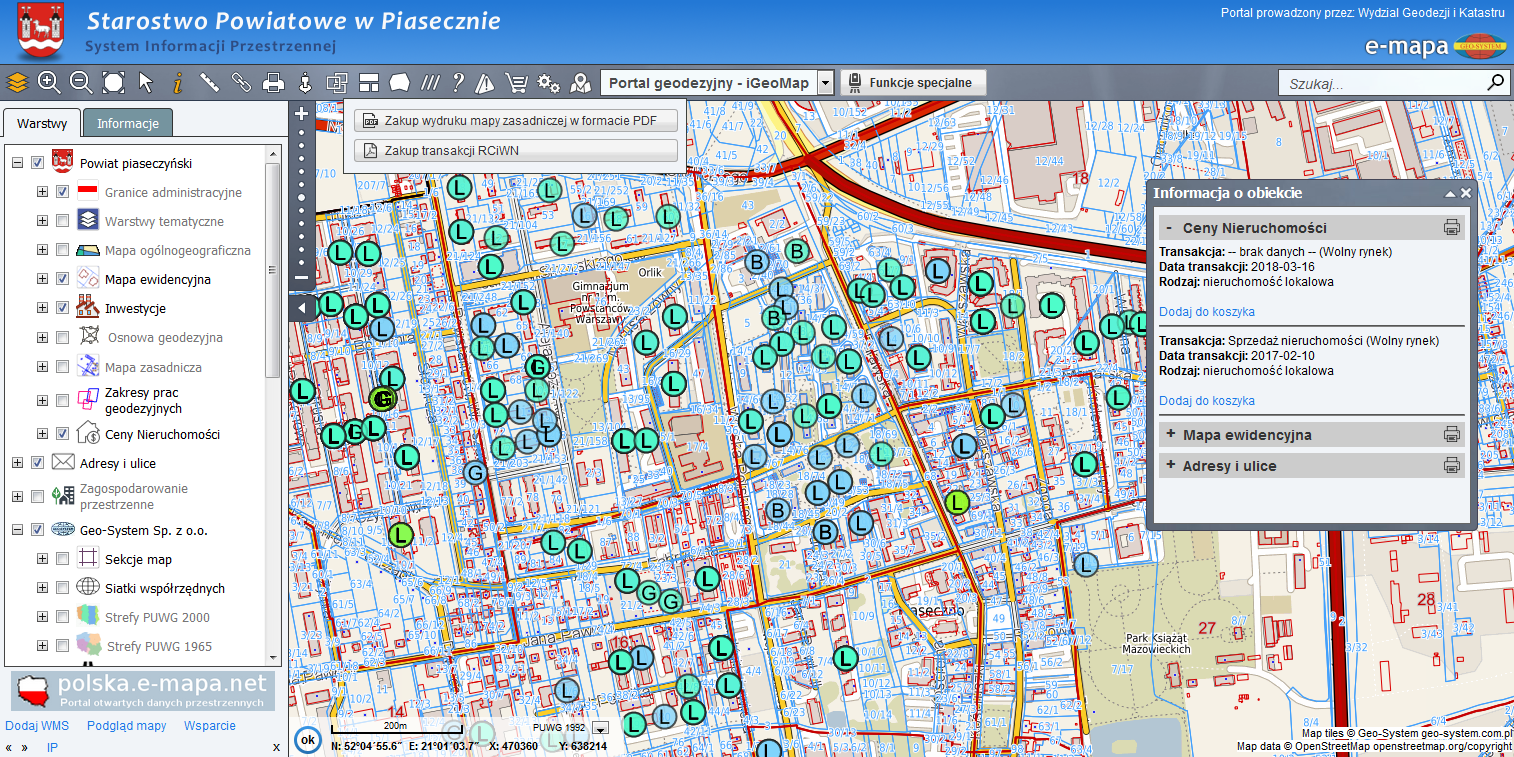This screenshot has height=757, width=1514.
Task: Click the warning triangle icon
Action: [486, 82]
